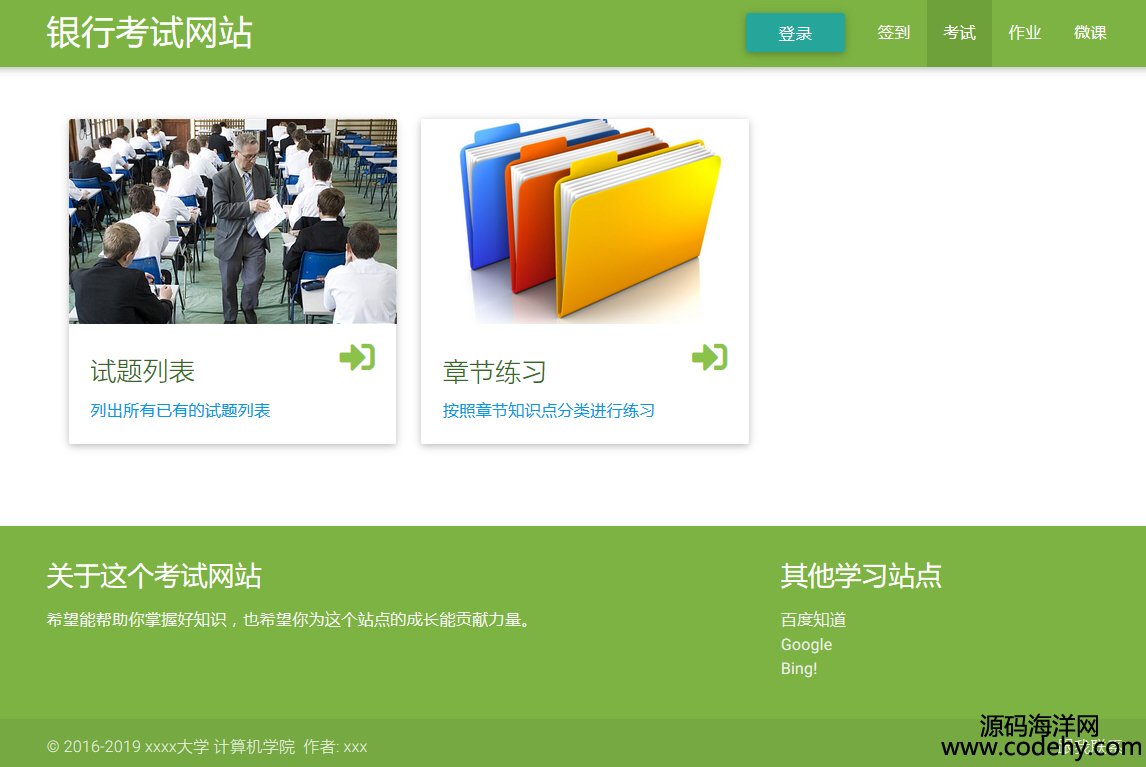Click the enter icon on 试题列表 card
This screenshot has height=767, width=1146.
[x=357, y=358]
